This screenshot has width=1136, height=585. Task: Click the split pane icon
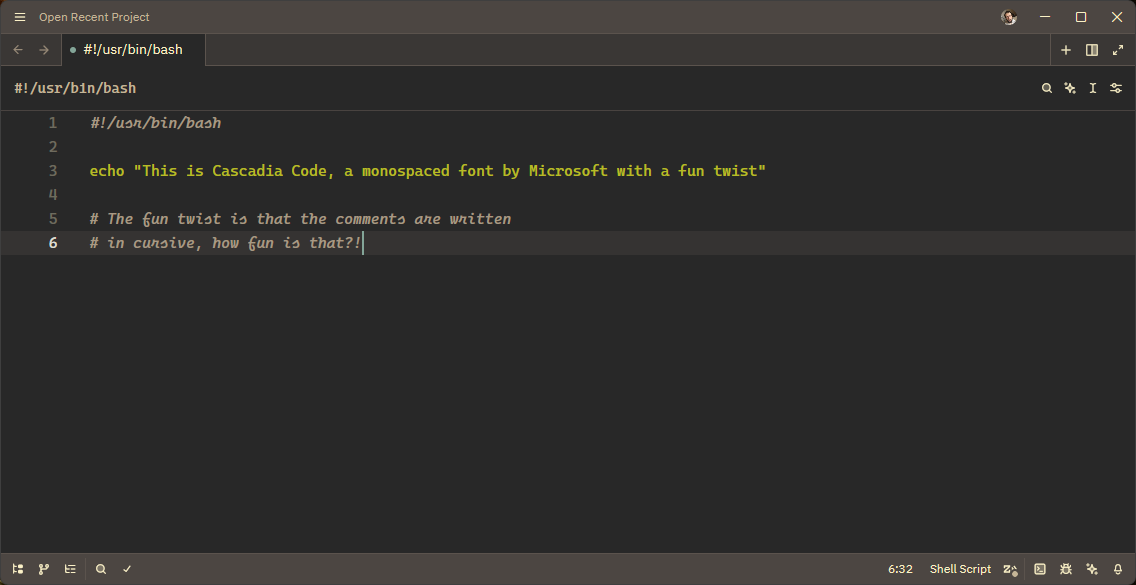coord(1092,49)
